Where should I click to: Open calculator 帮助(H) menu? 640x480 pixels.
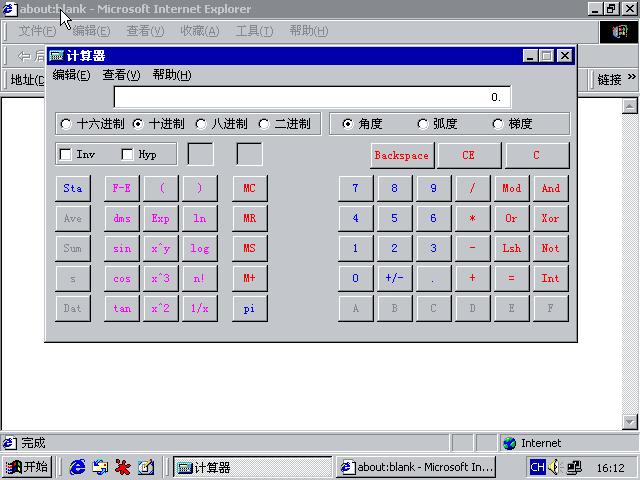(x=172, y=75)
